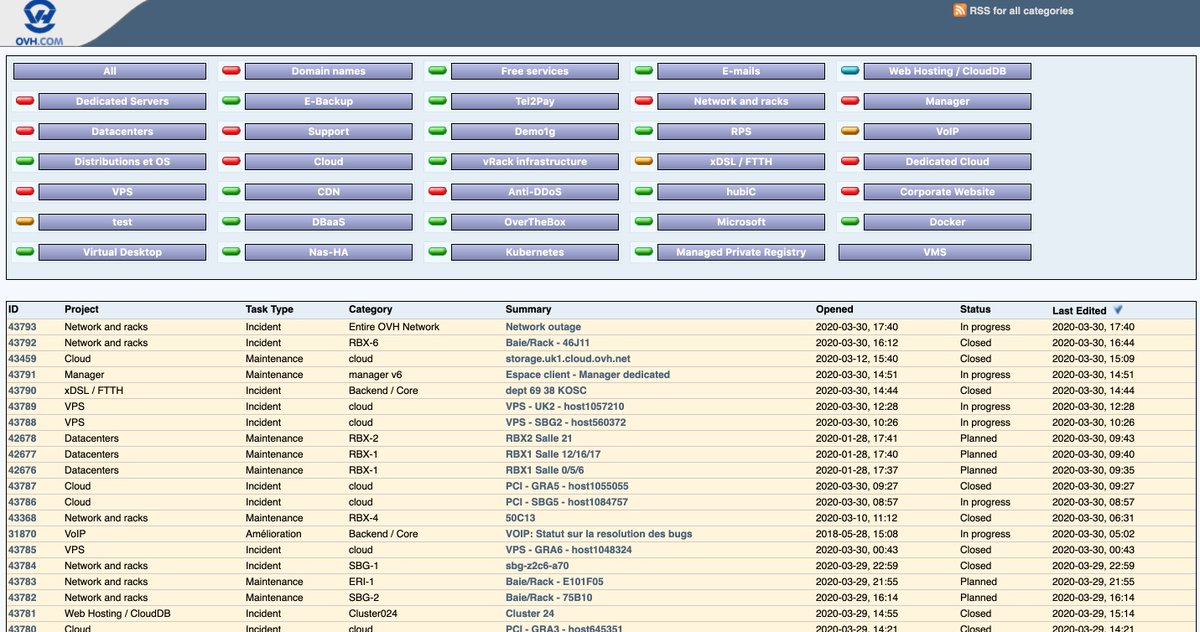Open storage.uk1.cloud.ovh.net task link

point(568,358)
